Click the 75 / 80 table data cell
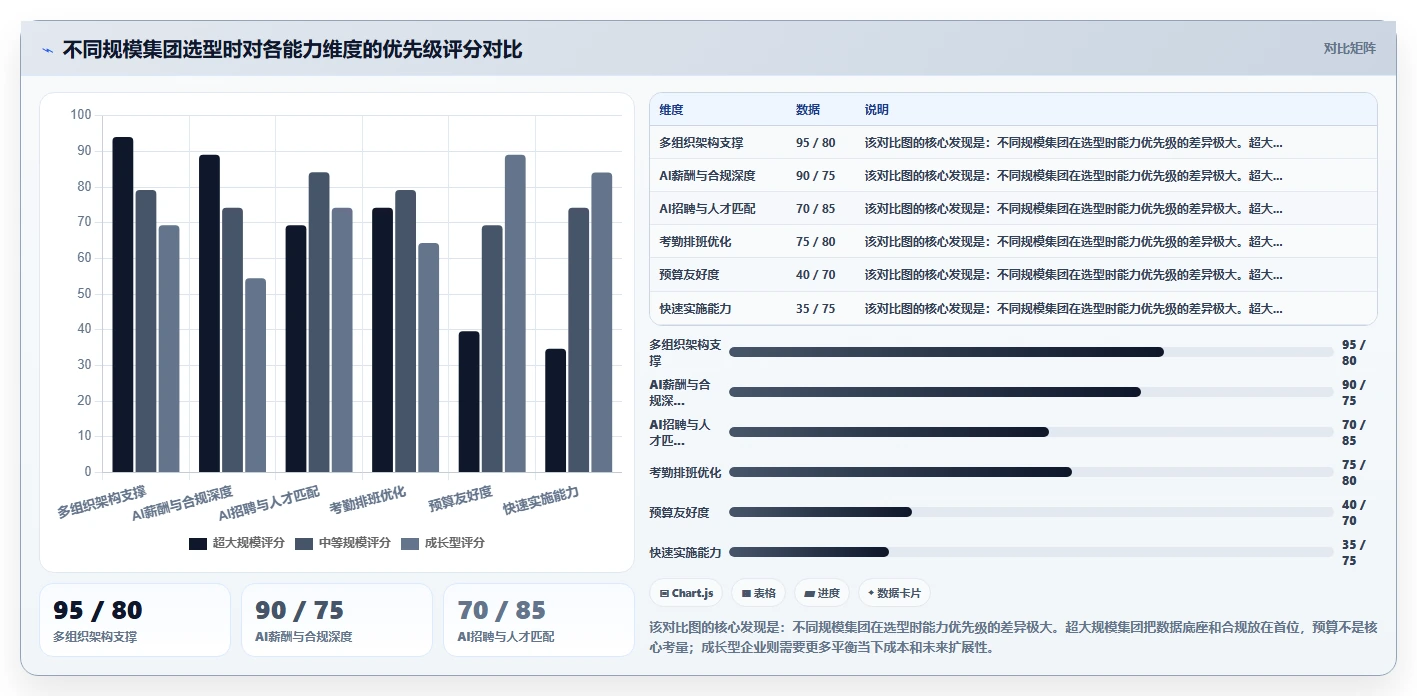 pyautogui.click(x=815, y=242)
